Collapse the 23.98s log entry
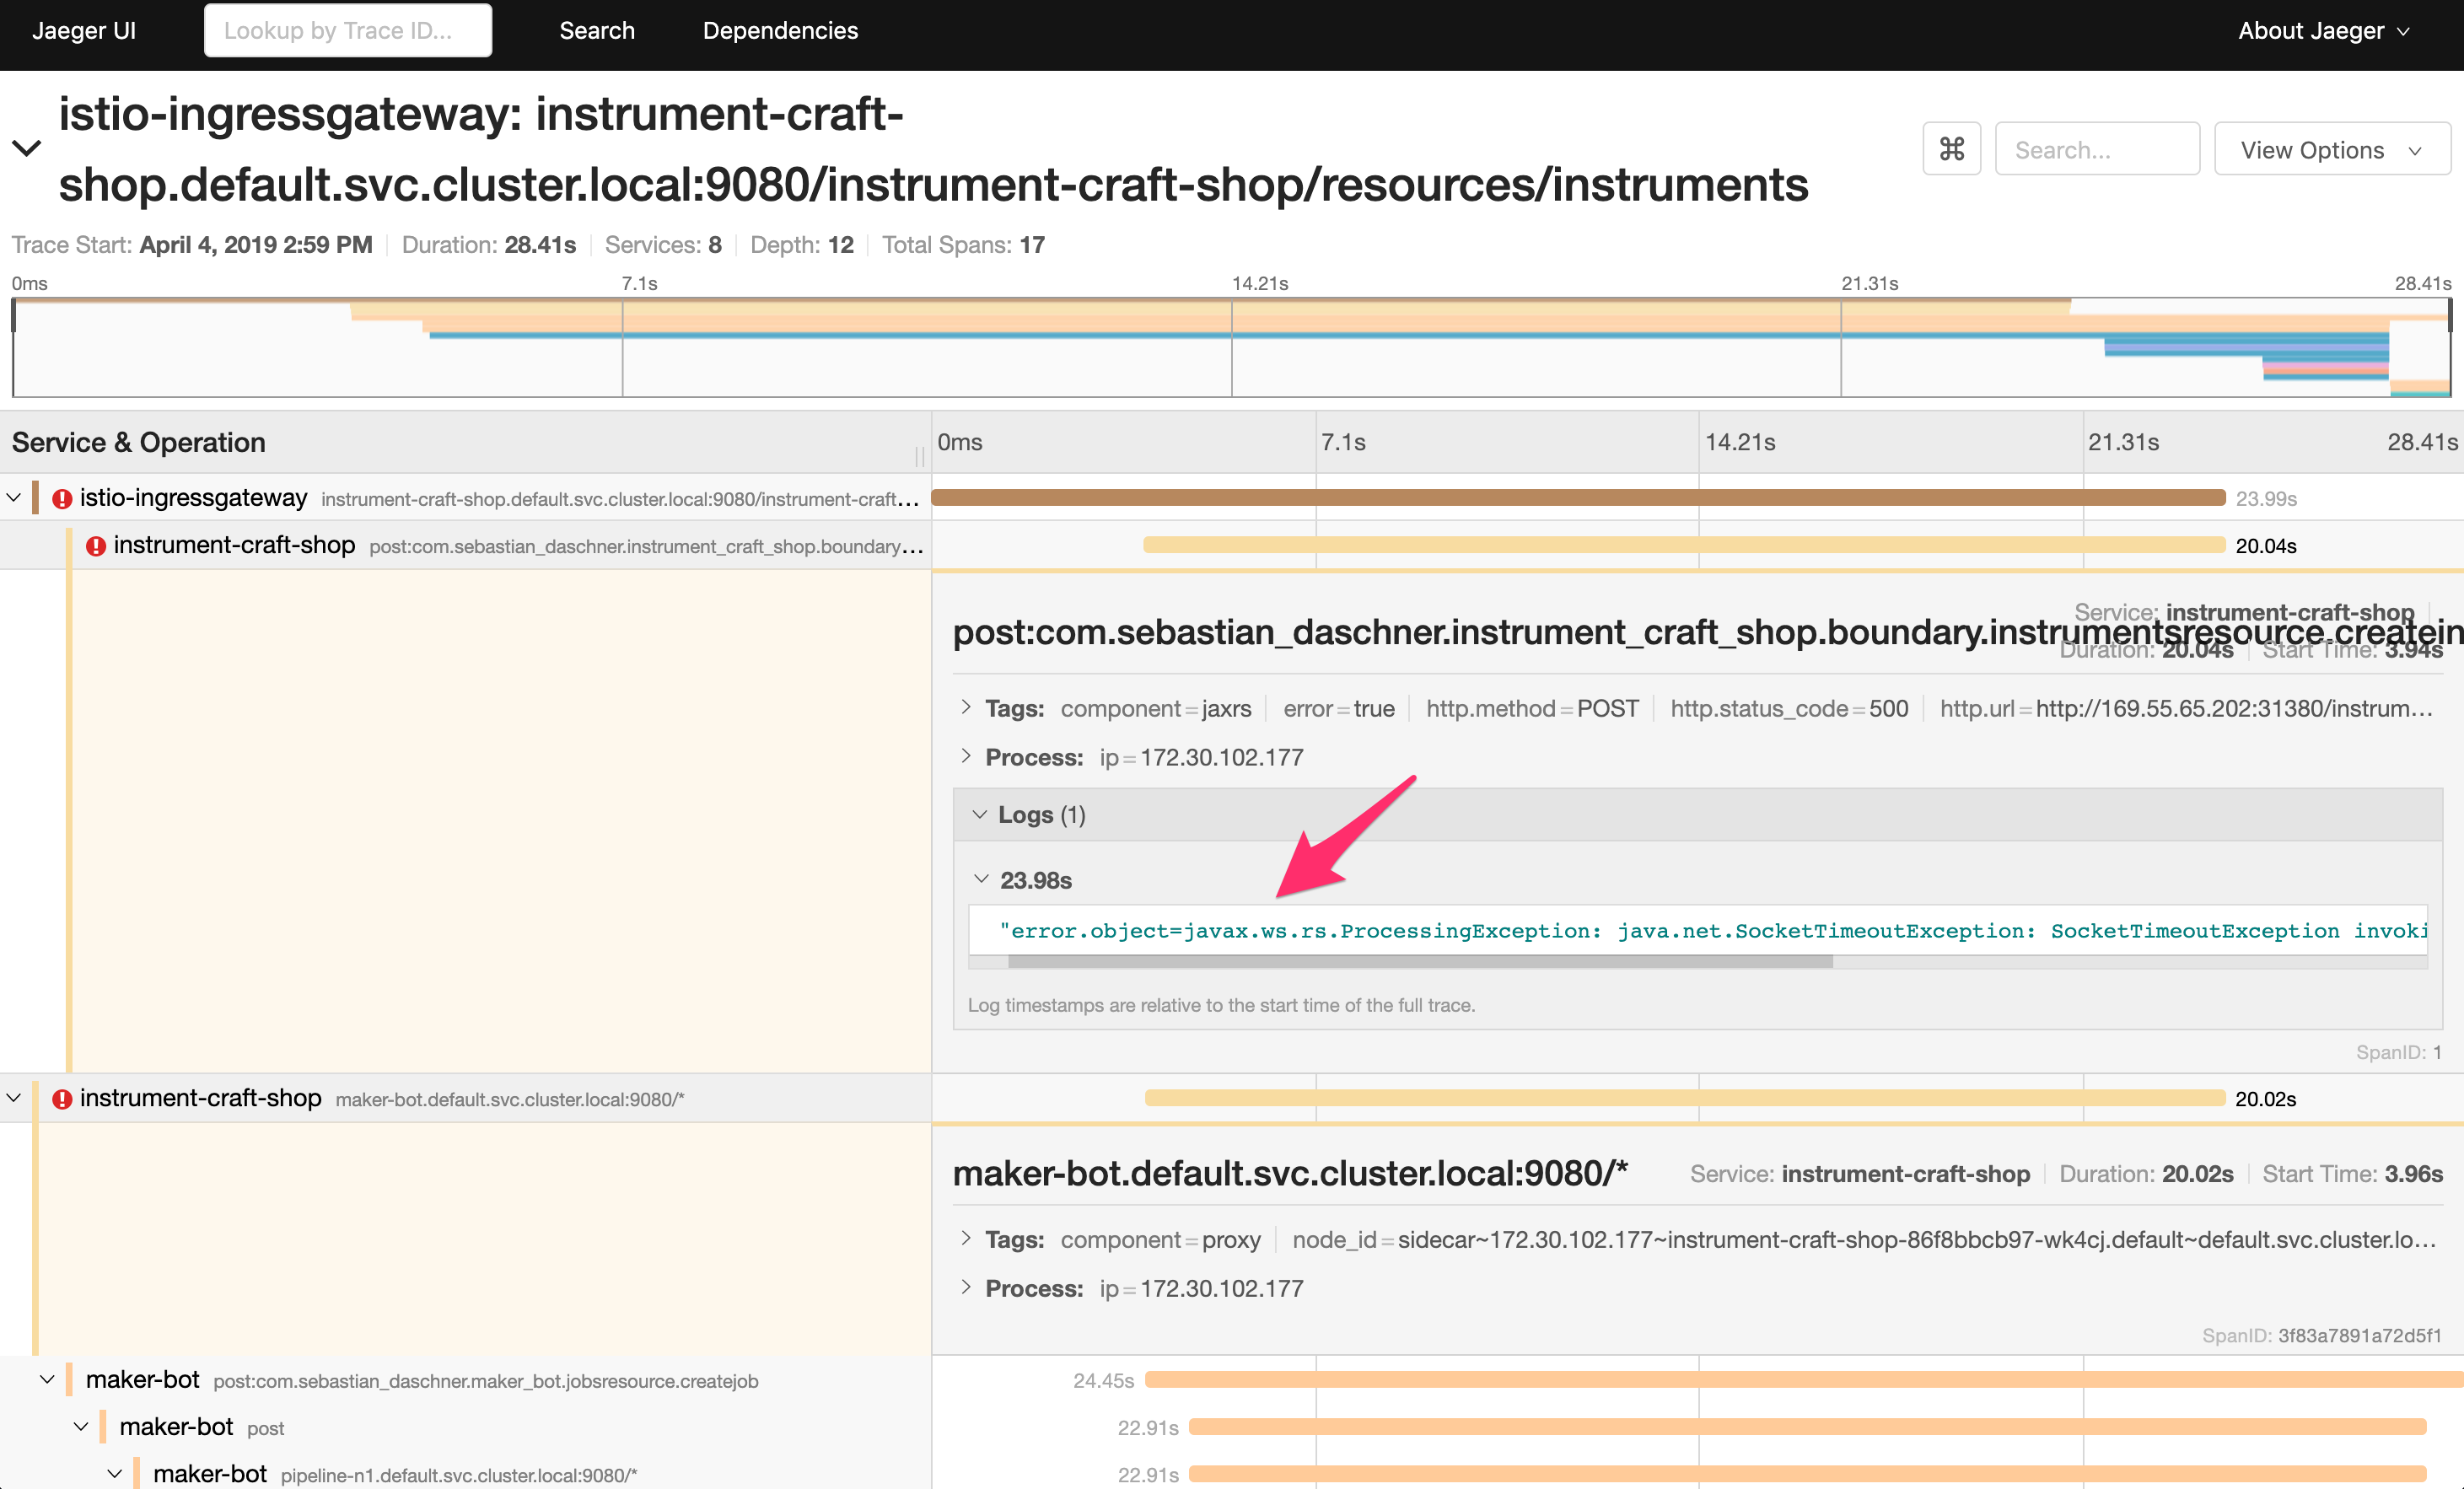The height and width of the screenshot is (1489, 2464). [981, 880]
